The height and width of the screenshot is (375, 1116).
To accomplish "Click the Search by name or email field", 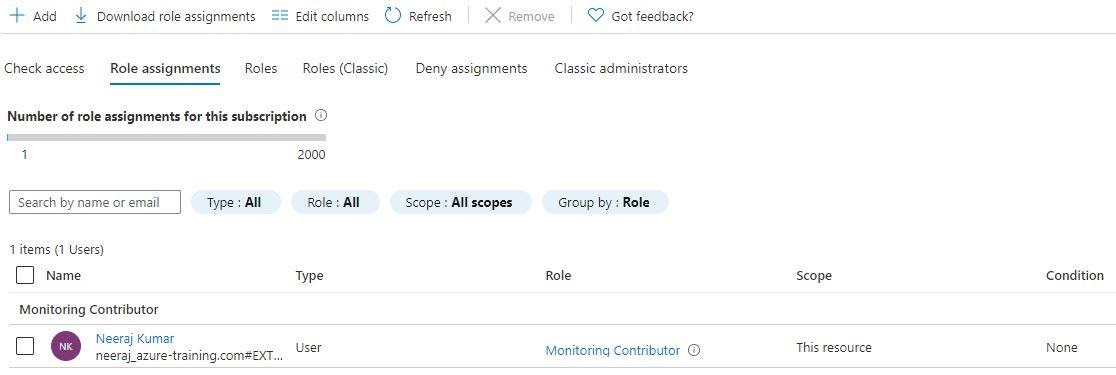I will point(95,202).
